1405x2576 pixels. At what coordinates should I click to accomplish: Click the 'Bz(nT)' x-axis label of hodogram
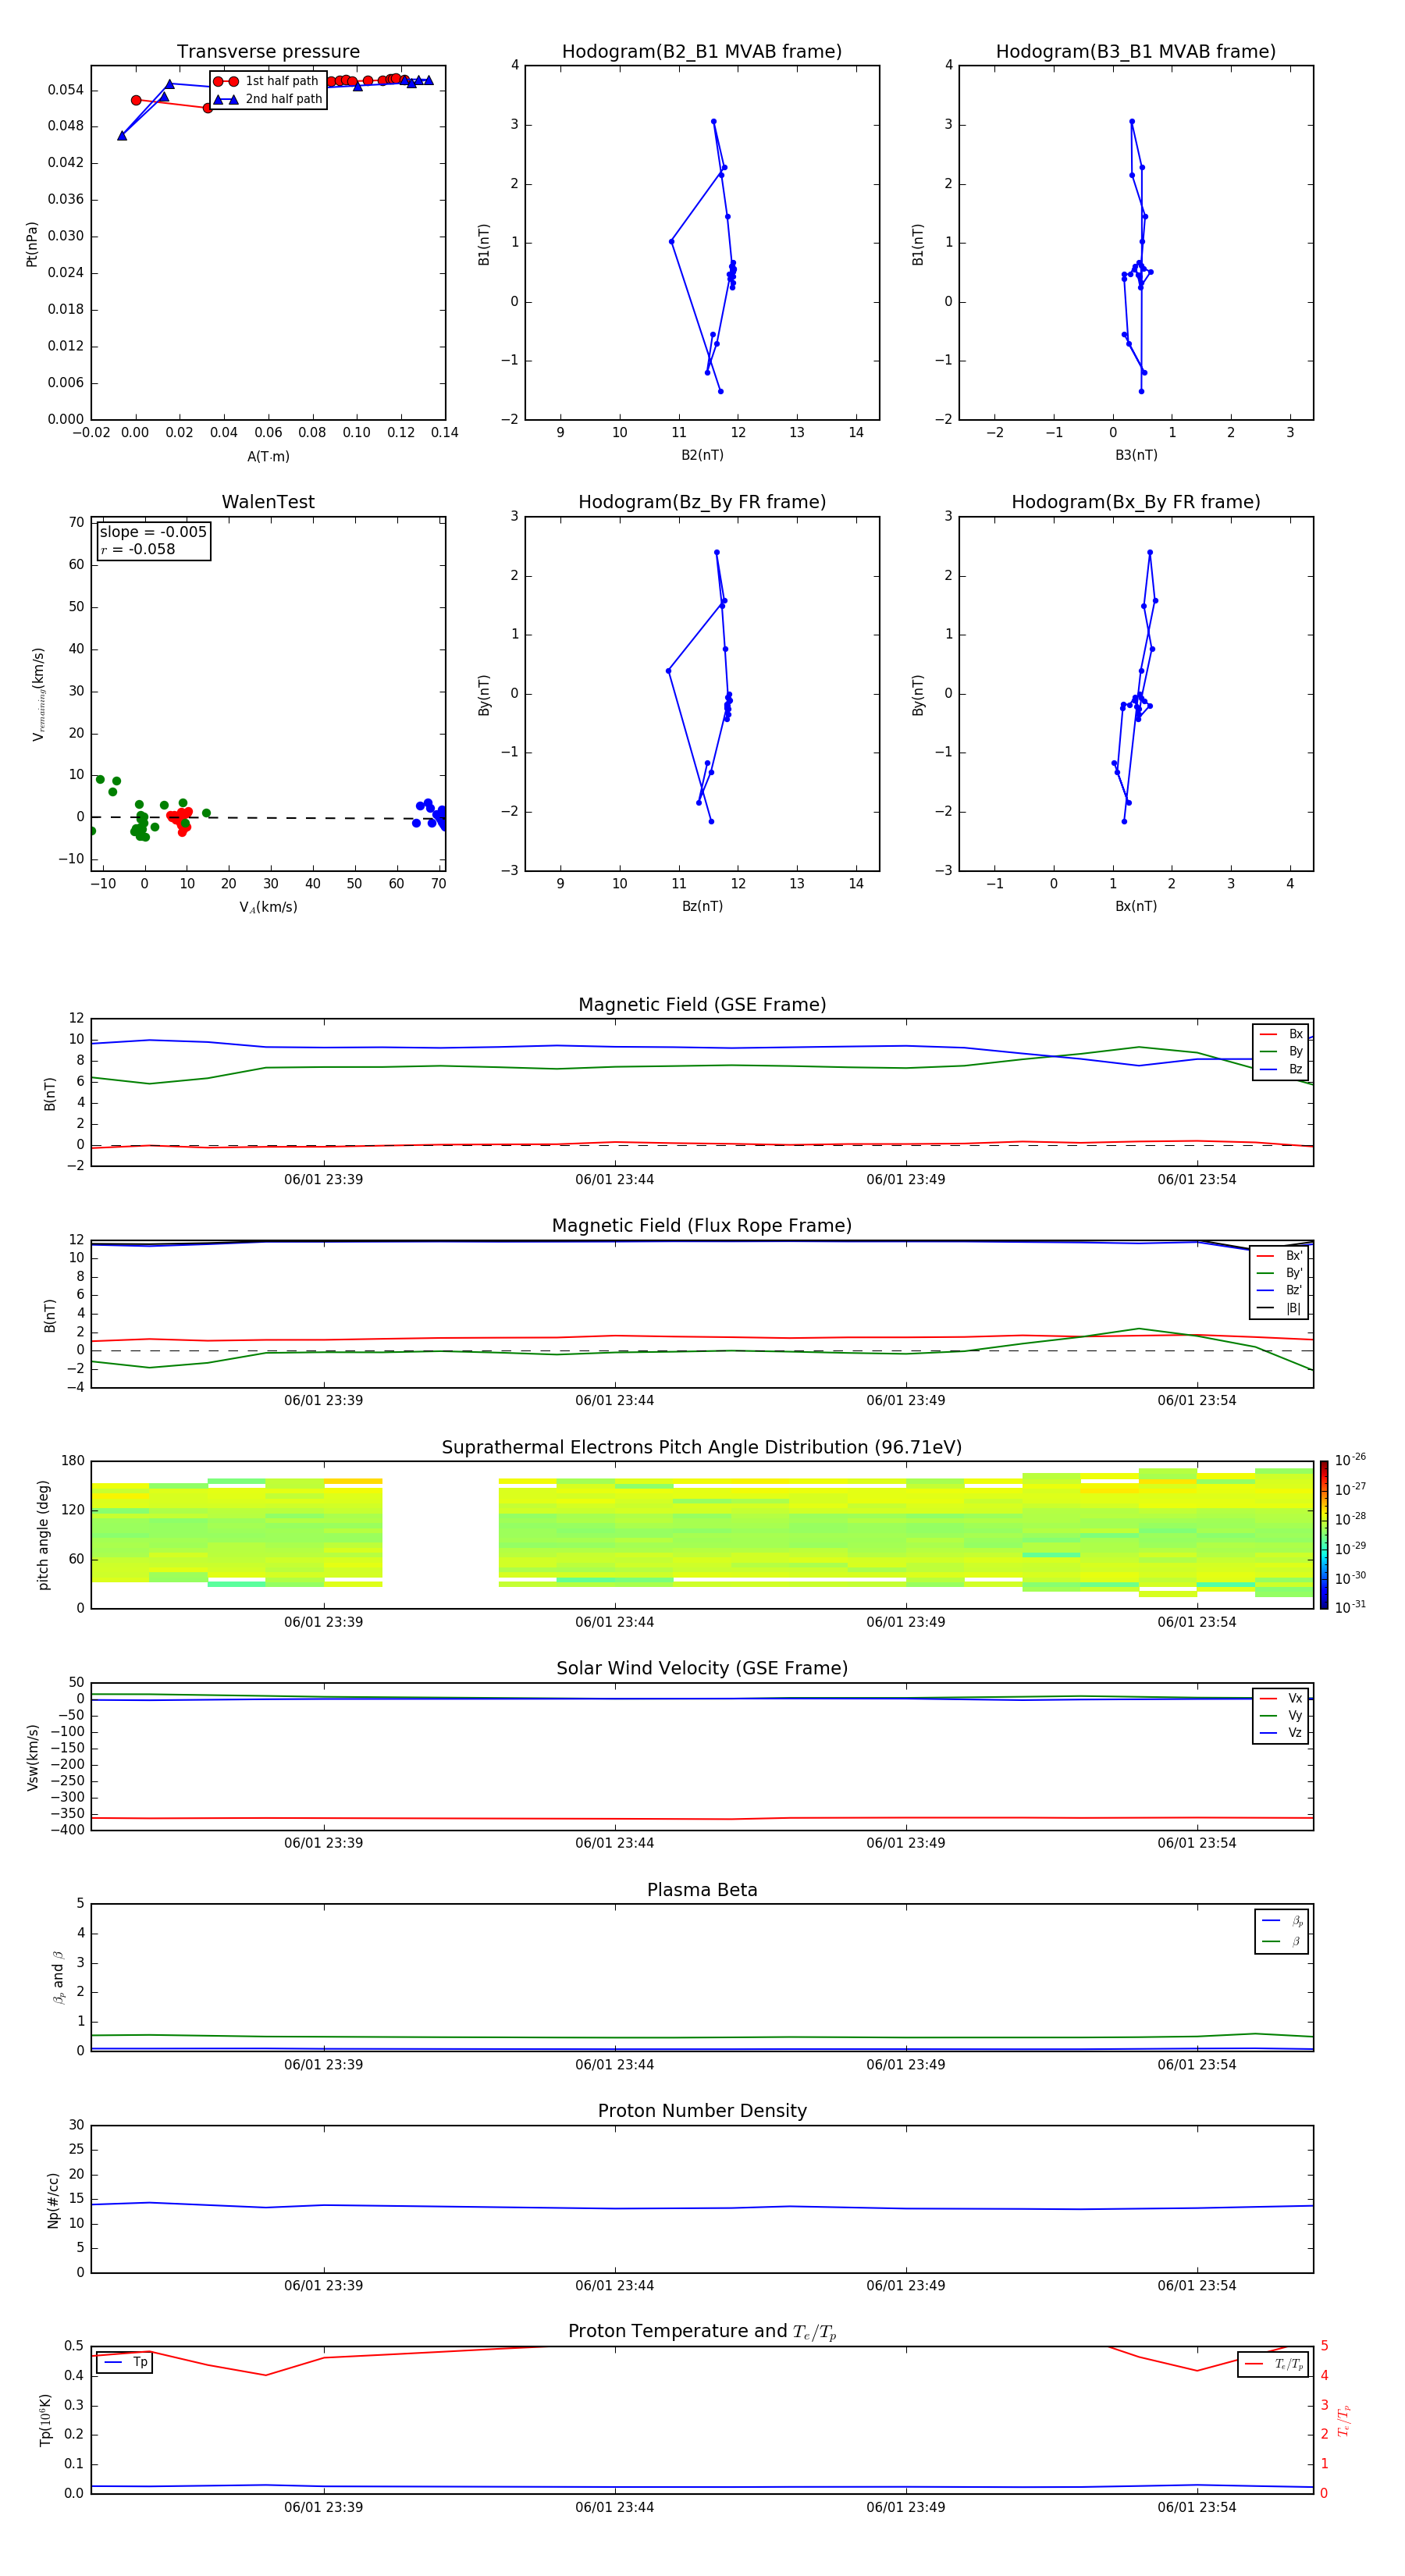click(702, 906)
